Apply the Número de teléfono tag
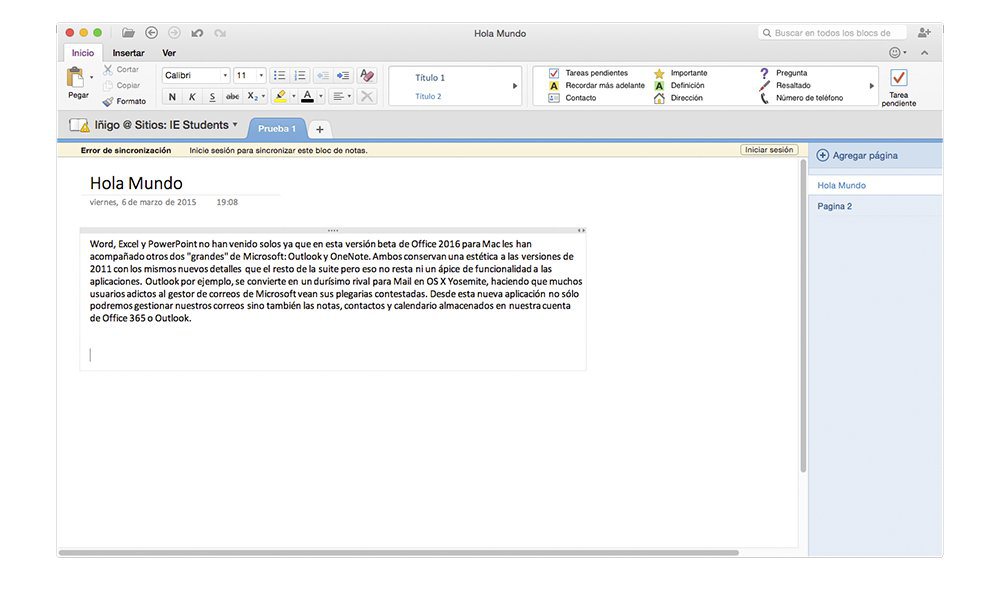This screenshot has height=589, width=1000. pos(801,98)
